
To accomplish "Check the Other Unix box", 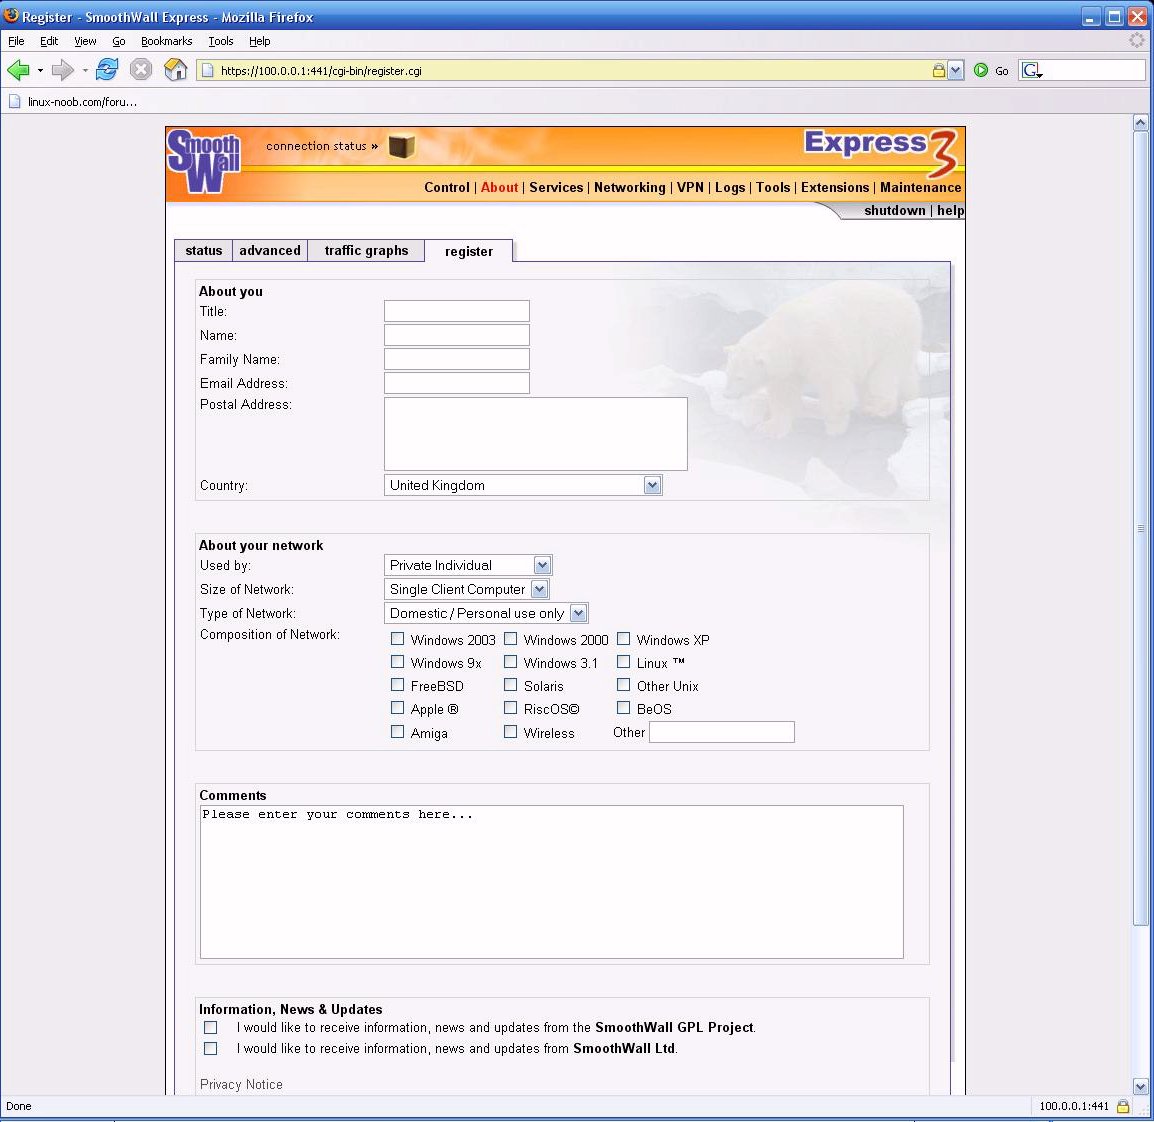I will click(x=623, y=685).
